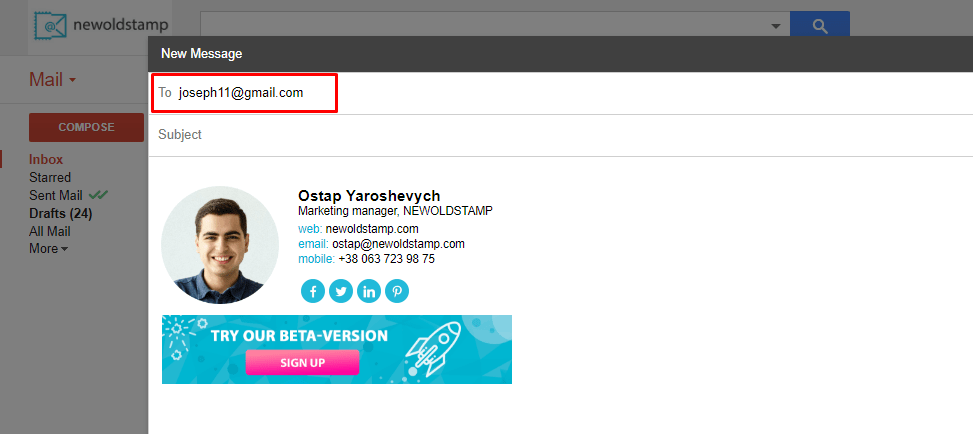Expand the More folders list
Image resolution: width=973 pixels, height=434 pixels.
(48, 248)
